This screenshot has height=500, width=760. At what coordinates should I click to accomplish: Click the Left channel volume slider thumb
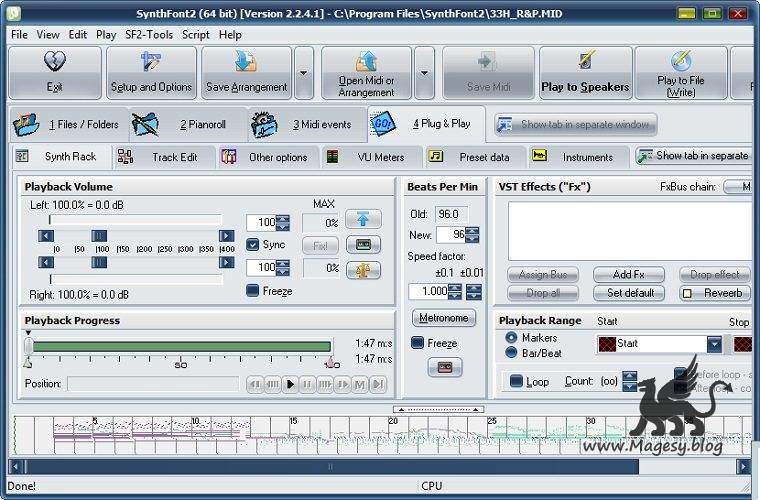point(99,236)
